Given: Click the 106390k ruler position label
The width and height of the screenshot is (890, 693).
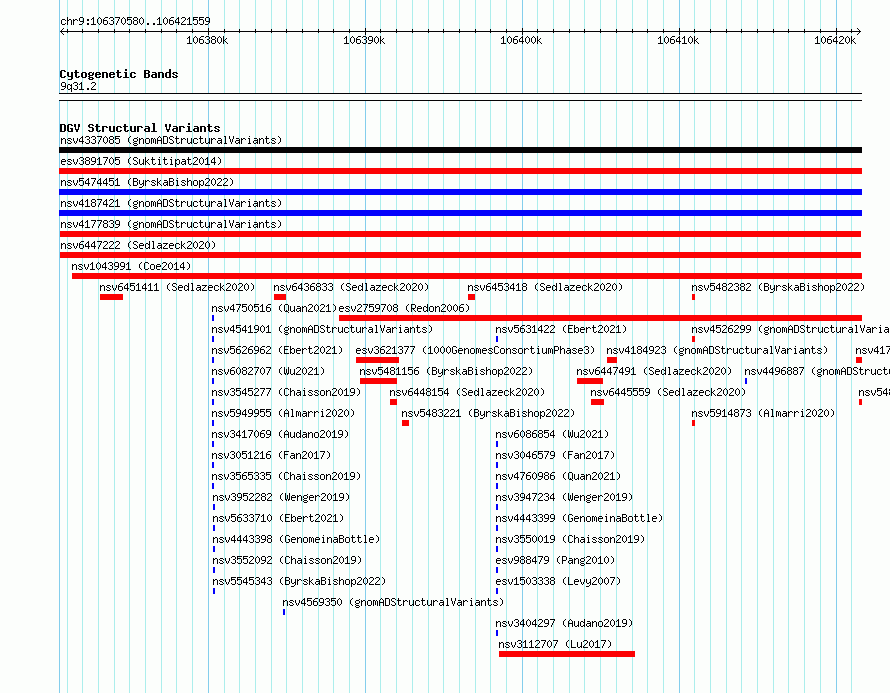Looking at the screenshot, I should [364, 40].
